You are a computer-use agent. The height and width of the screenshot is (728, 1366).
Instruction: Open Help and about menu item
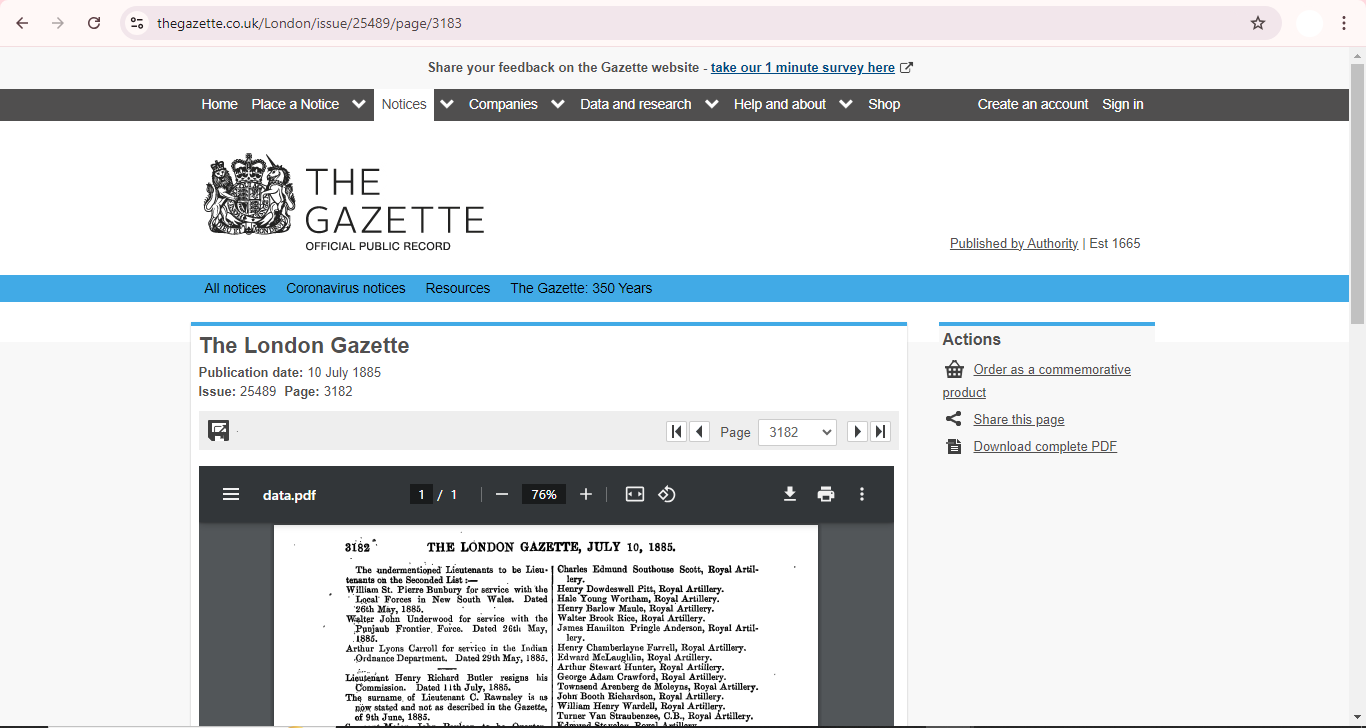point(780,104)
